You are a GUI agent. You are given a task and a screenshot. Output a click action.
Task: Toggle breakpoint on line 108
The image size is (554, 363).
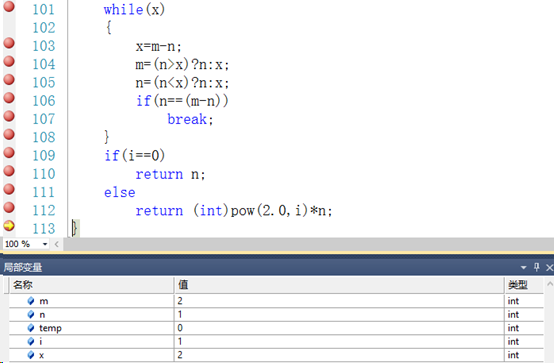click(9, 135)
